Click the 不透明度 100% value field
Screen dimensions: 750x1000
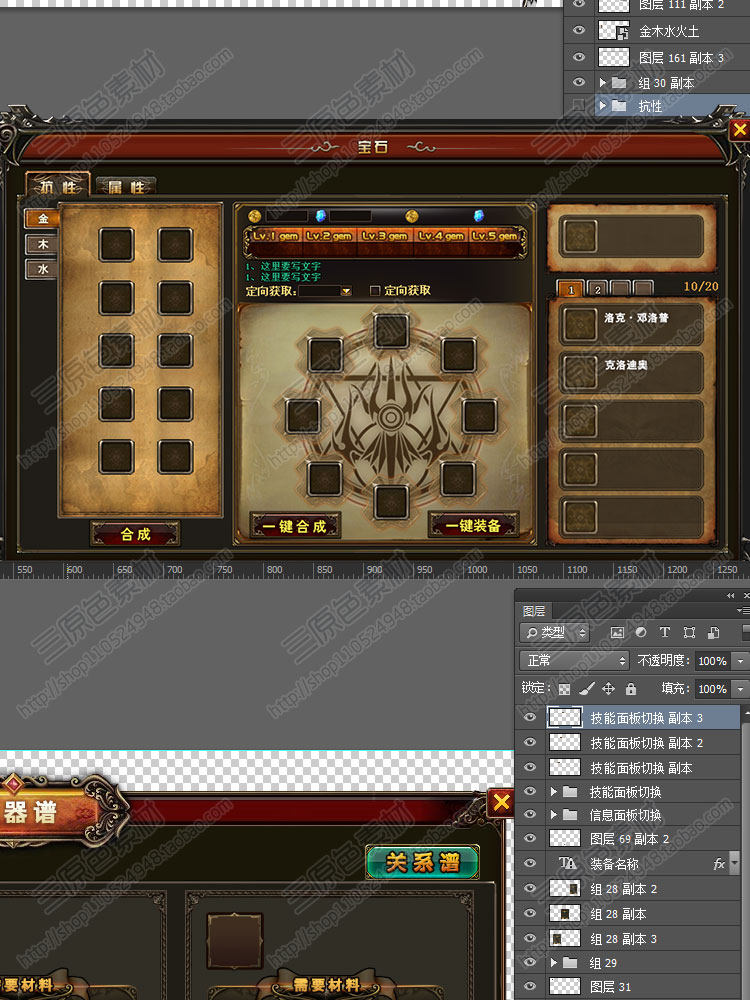pyautogui.click(x=712, y=661)
